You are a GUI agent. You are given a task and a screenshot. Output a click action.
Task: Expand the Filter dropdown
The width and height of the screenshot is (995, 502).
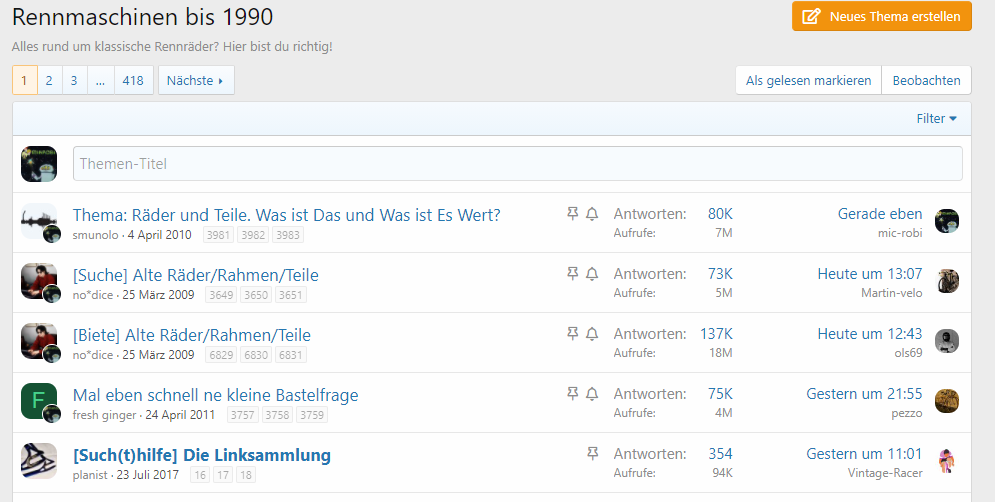pos(936,118)
